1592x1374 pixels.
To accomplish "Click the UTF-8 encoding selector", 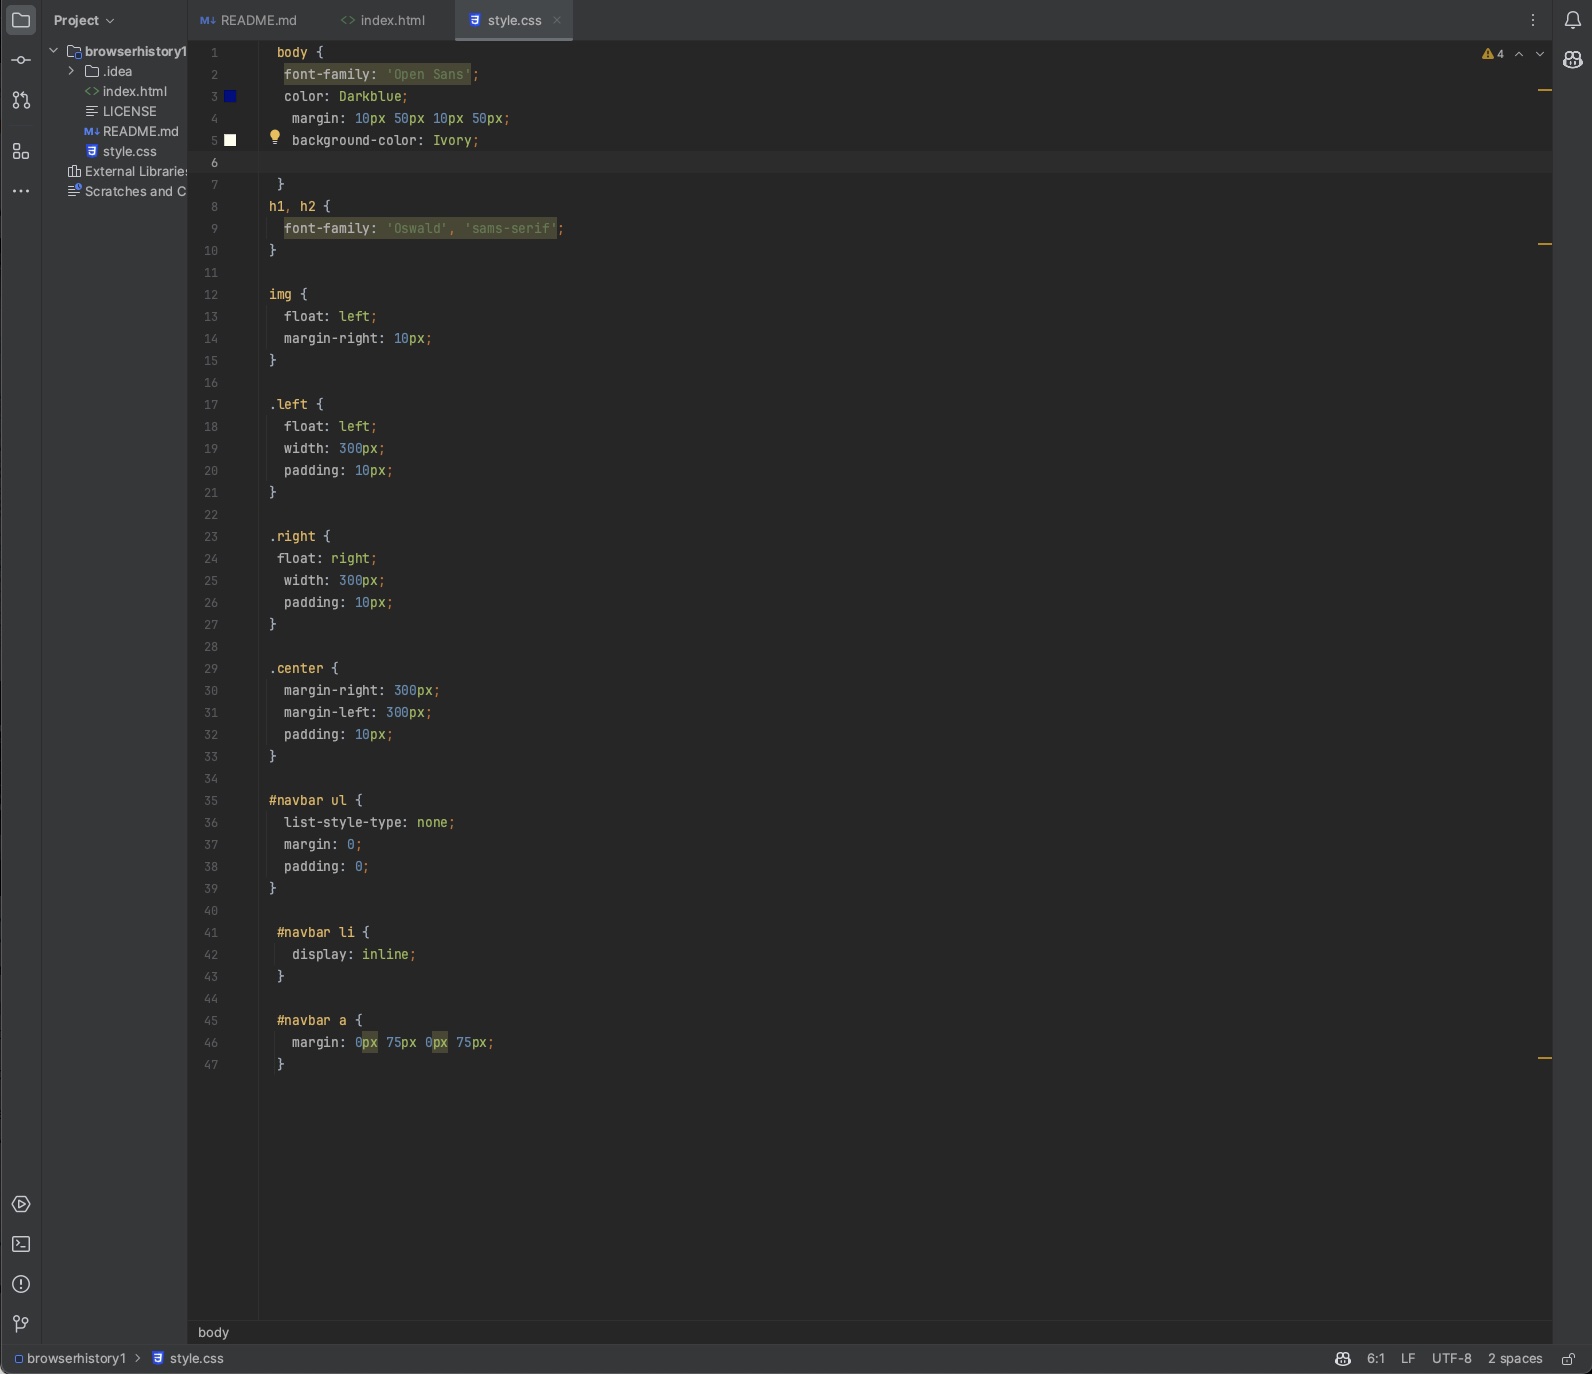I will click(1451, 1359).
